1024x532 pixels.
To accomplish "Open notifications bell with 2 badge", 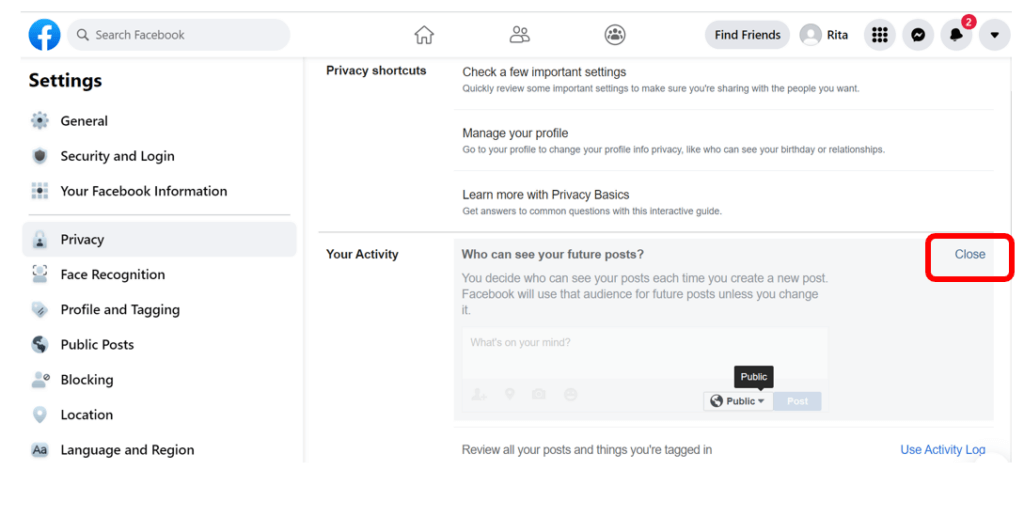I will 956,35.
